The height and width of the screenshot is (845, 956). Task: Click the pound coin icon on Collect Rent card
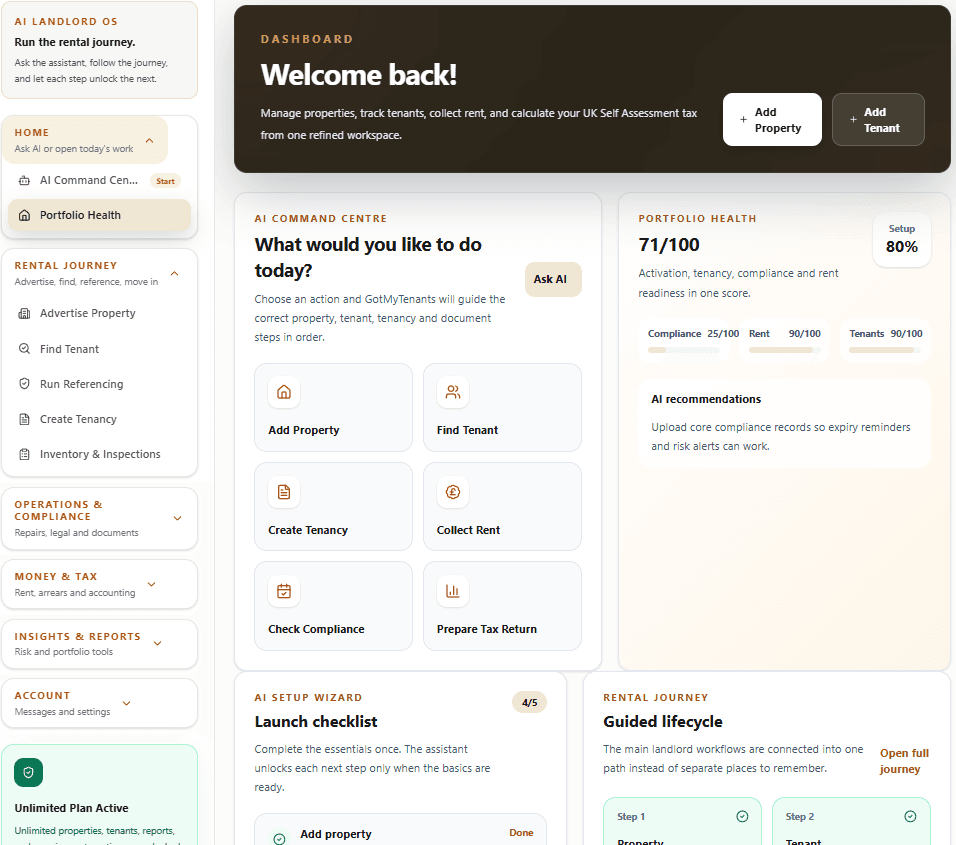tap(453, 492)
